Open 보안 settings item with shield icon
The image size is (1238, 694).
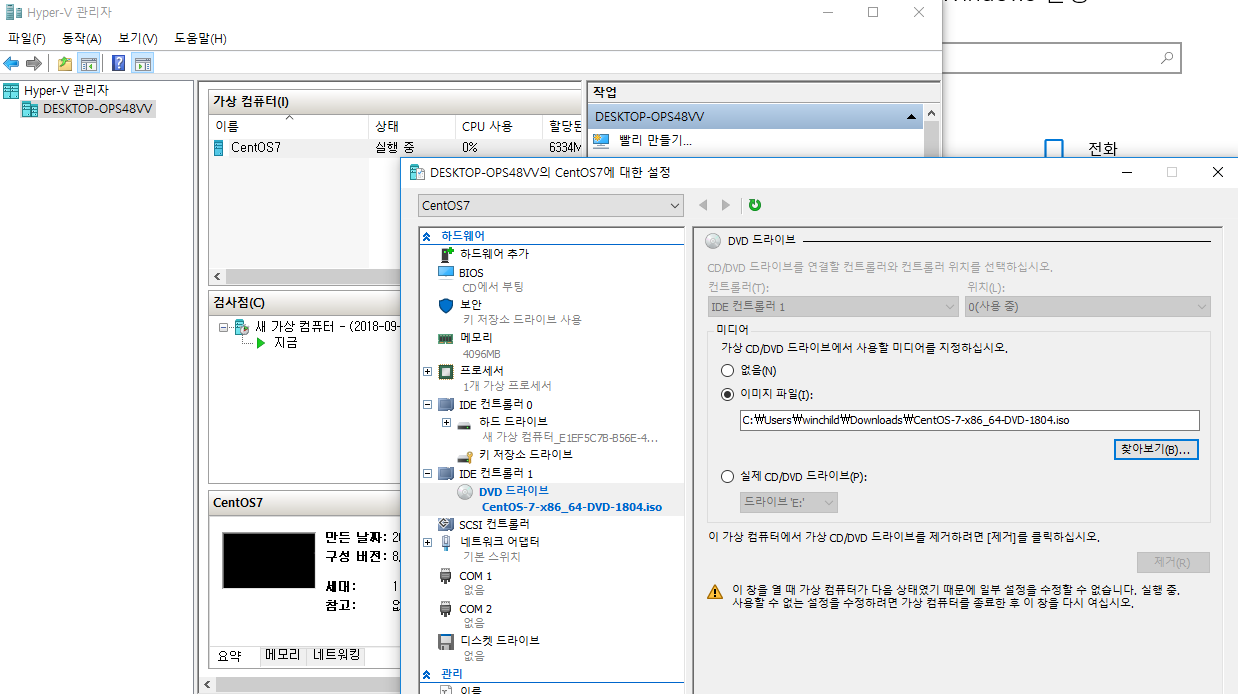(x=470, y=304)
